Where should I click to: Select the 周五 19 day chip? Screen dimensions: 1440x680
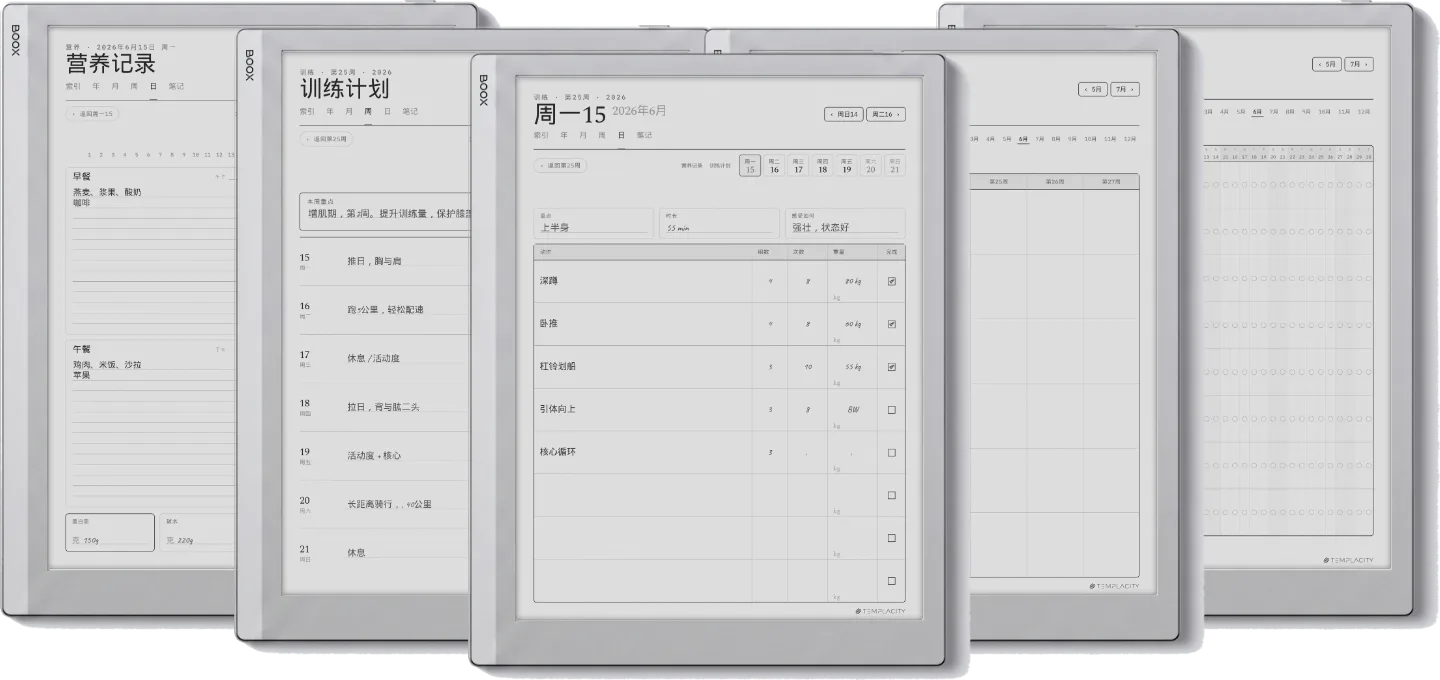click(x=847, y=166)
